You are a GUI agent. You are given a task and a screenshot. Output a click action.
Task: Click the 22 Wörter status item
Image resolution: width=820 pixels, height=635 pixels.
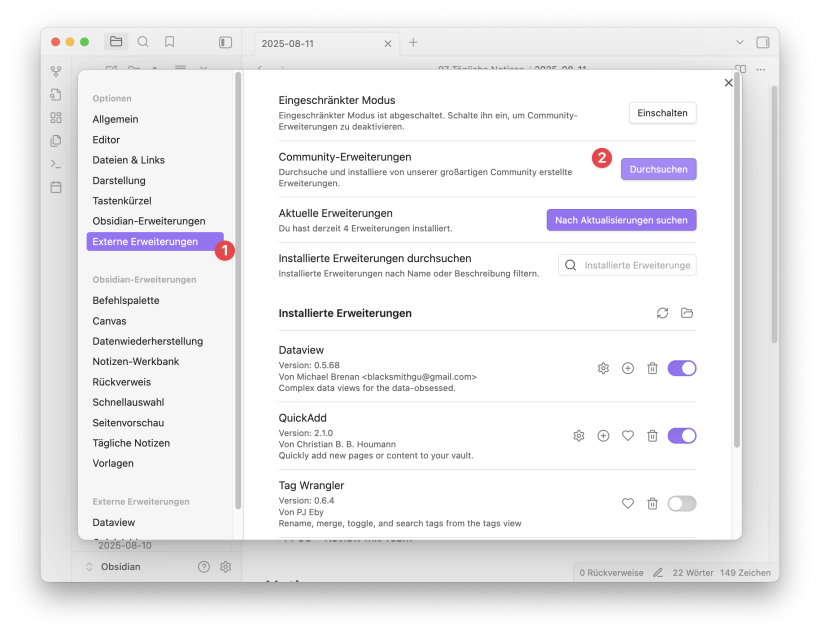(x=693, y=573)
